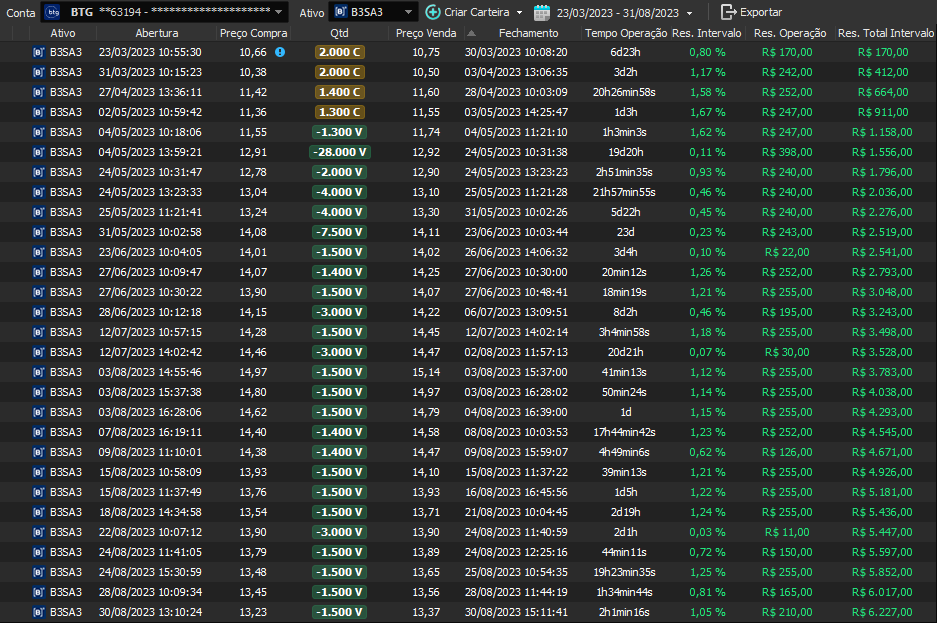Open the Conta account dropdown
The height and width of the screenshot is (623, 937).
[278, 12]
